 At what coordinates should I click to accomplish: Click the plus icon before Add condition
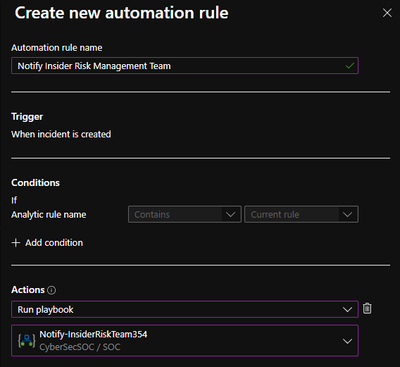point(16,243)
